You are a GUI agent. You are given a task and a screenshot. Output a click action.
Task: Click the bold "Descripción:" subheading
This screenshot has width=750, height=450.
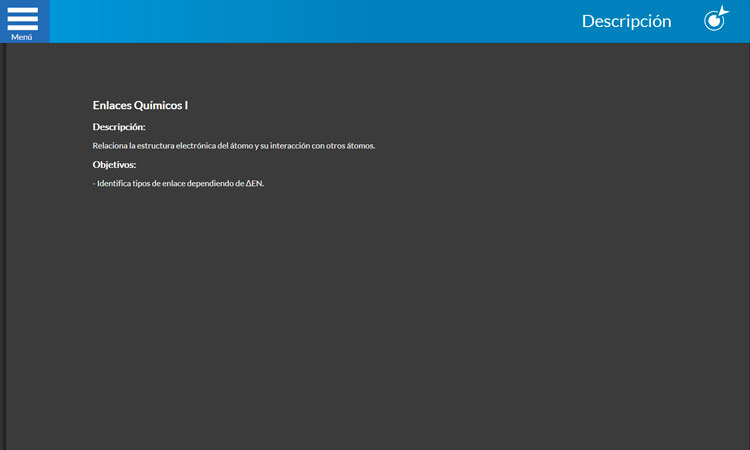(x=119, y=127)
